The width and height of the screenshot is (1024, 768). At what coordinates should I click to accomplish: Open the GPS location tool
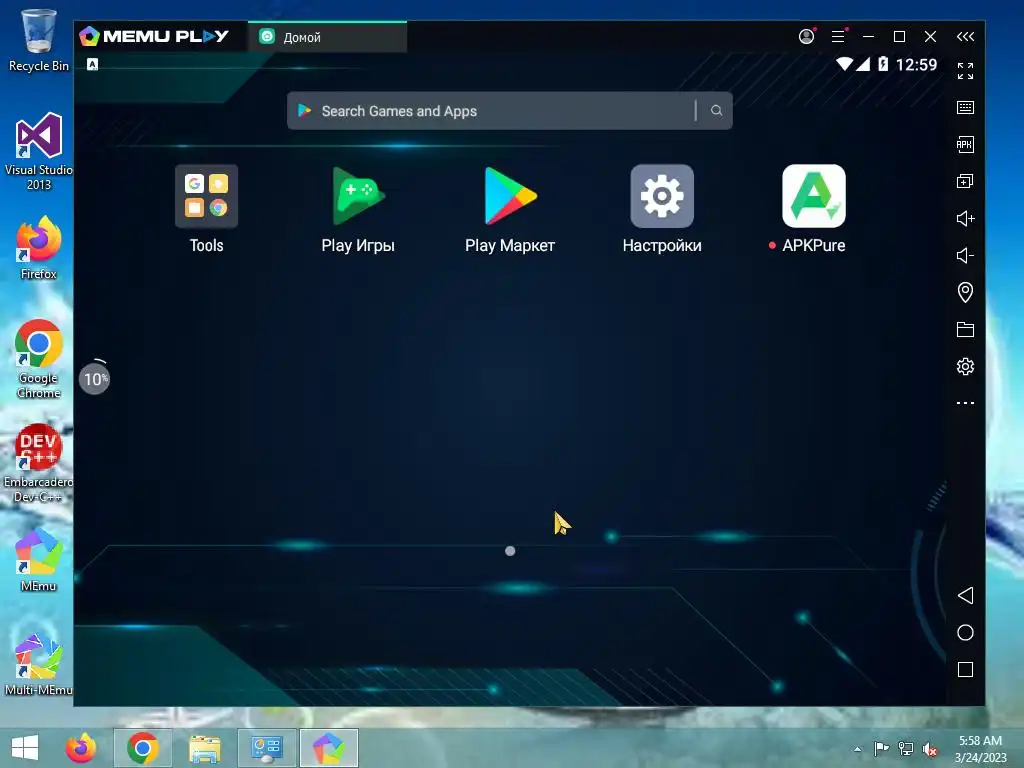tap(965, 292)
